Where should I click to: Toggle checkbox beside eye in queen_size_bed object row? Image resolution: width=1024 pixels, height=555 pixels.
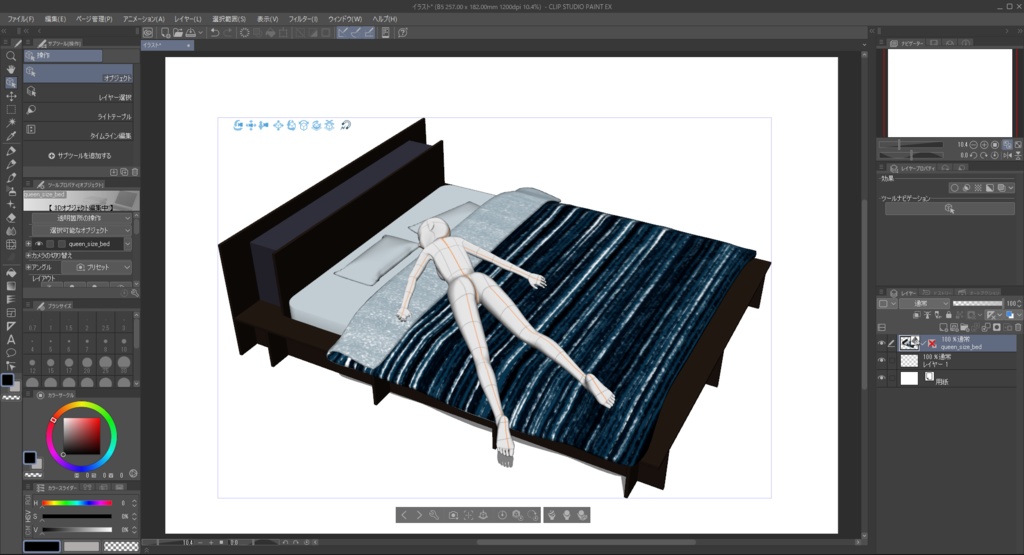(51, 244)
